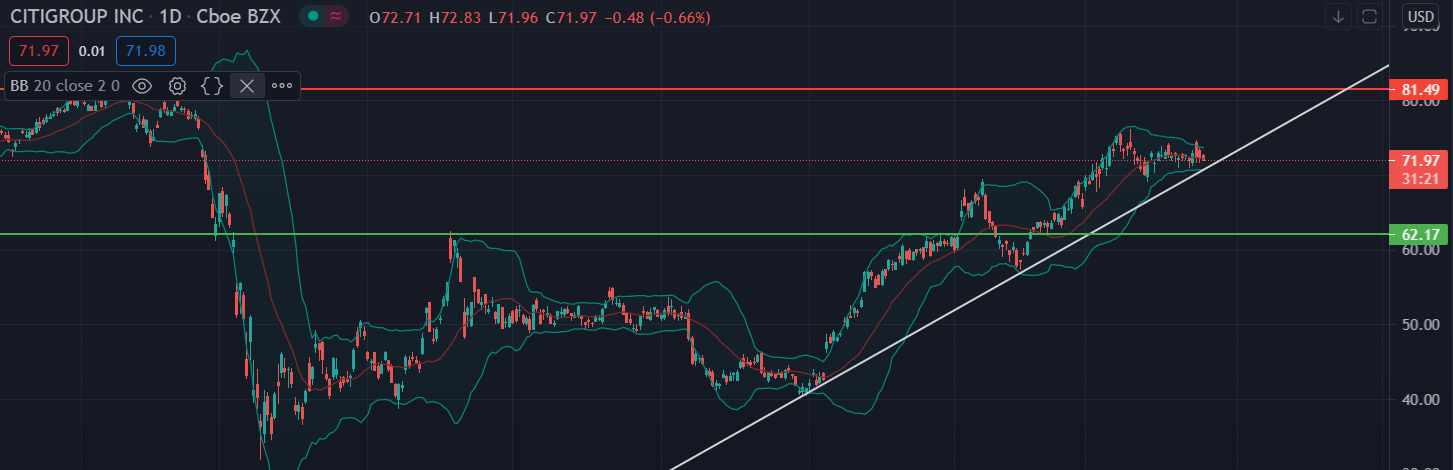This screenshot has height=470, width=1453.
Task: Click the down arrow icon beside USD
Action: click(1338, 16)
